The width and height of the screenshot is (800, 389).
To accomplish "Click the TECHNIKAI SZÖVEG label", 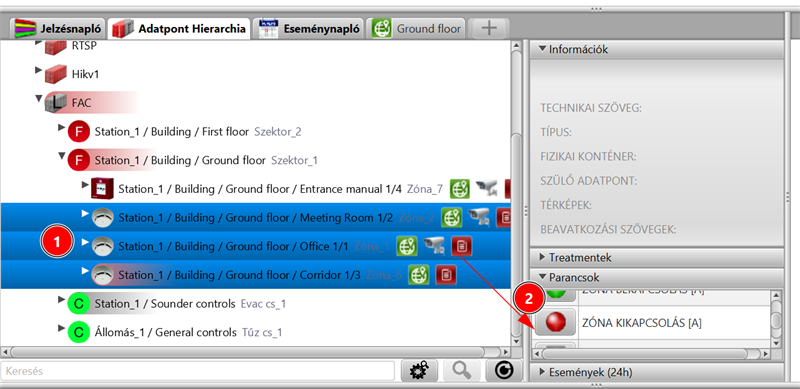I will click(591, 108).
